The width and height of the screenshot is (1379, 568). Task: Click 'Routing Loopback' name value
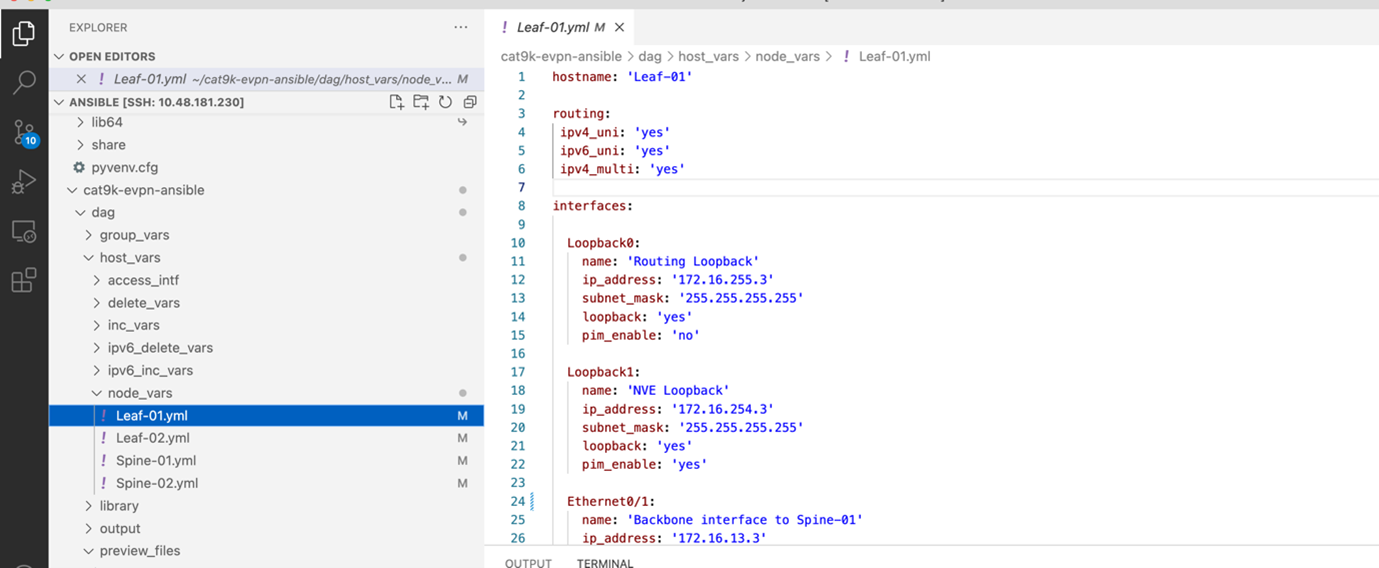692,261
